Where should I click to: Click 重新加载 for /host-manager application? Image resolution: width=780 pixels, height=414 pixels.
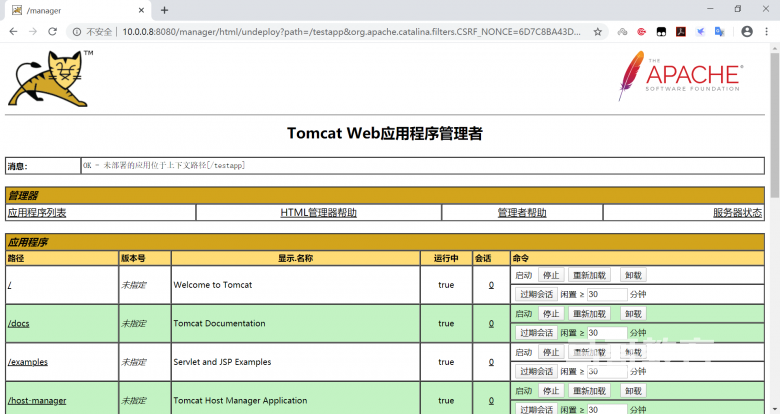pyautogui.click(x=589, y=391)
